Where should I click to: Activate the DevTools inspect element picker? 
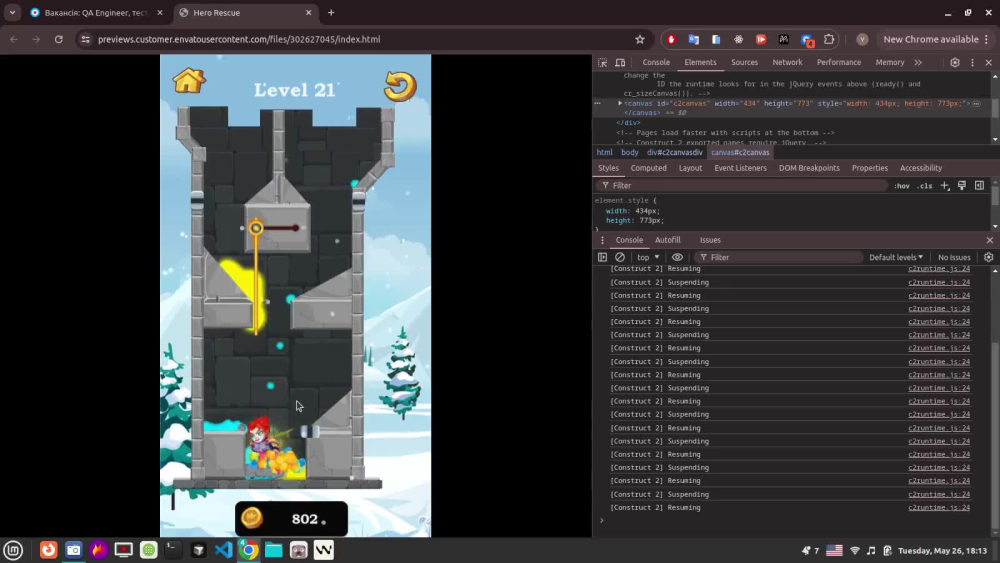pos(603,62)
